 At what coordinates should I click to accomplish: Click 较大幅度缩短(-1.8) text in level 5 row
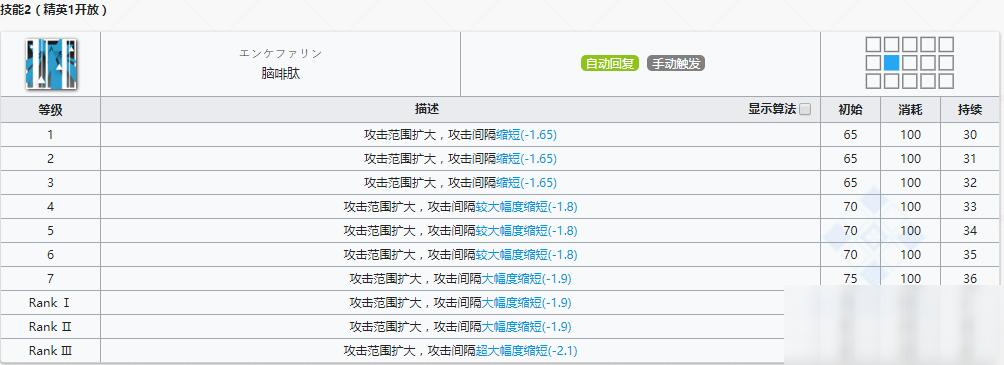(526, 231)
